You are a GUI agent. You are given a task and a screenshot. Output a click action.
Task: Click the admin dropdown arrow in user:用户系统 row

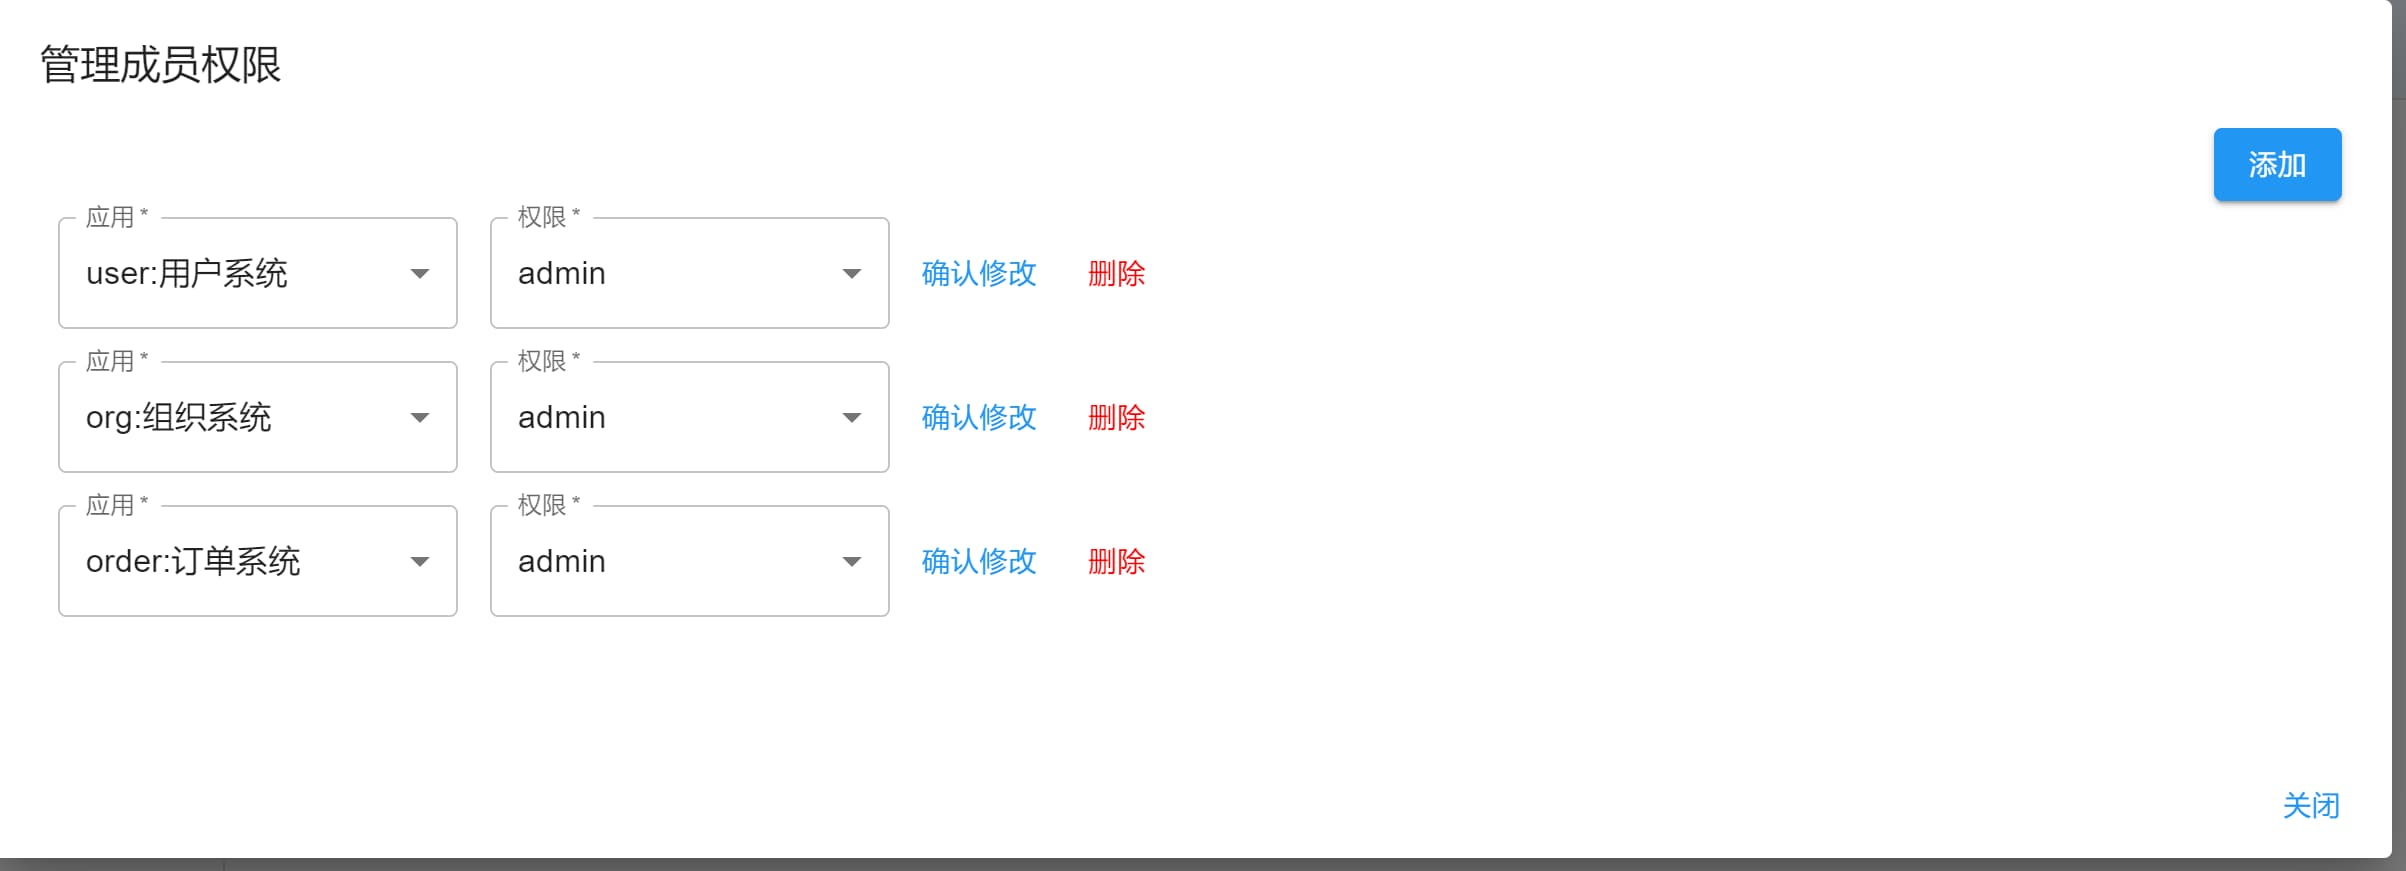tap(852, 274)
